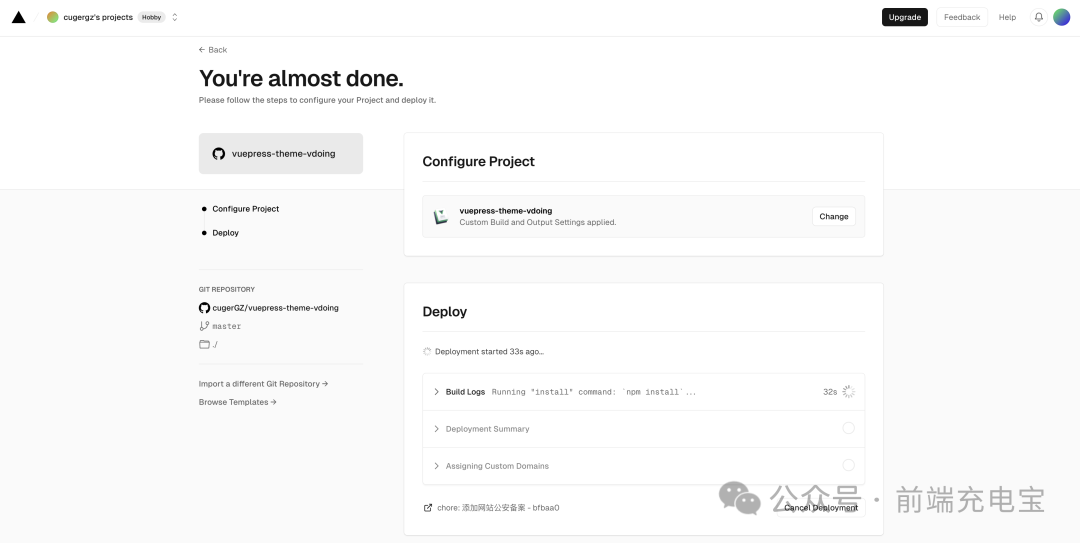Viewport: 1080px width, 543px height.
Task: Click the vuepress-theme-vdoing repository card
Action: click(281, 154)
